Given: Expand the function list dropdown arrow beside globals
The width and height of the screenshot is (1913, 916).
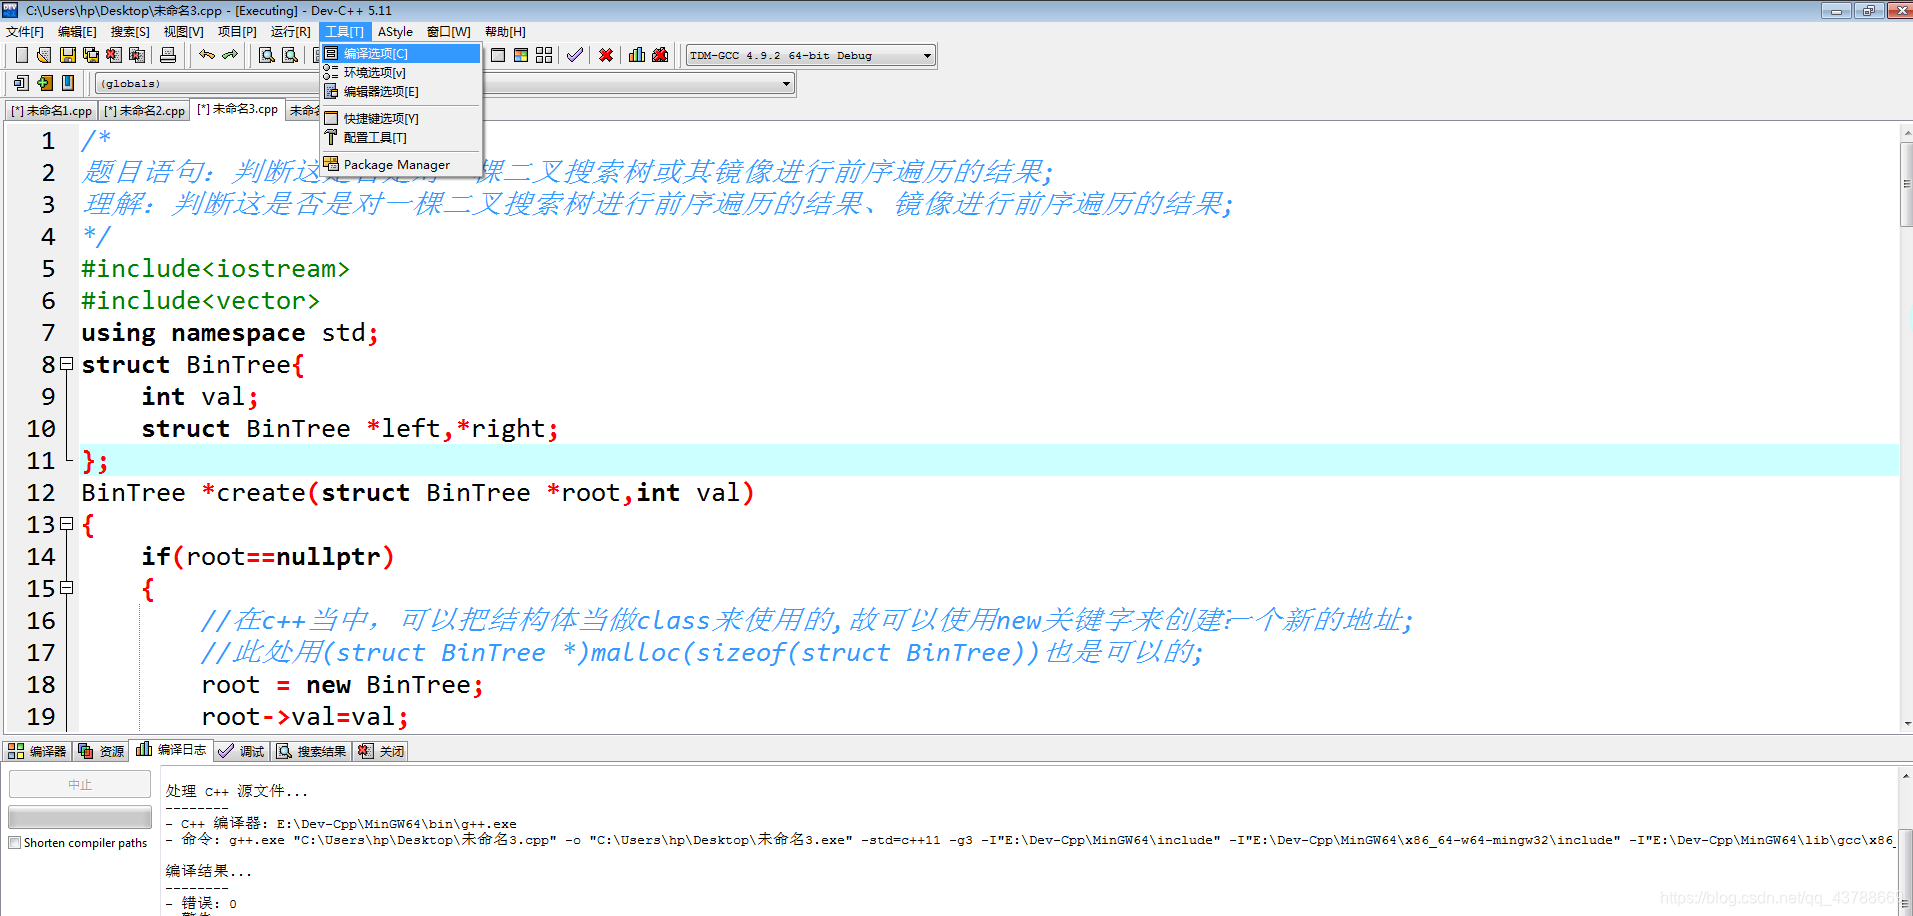Looking at the screenshot, I should (787, 84).
